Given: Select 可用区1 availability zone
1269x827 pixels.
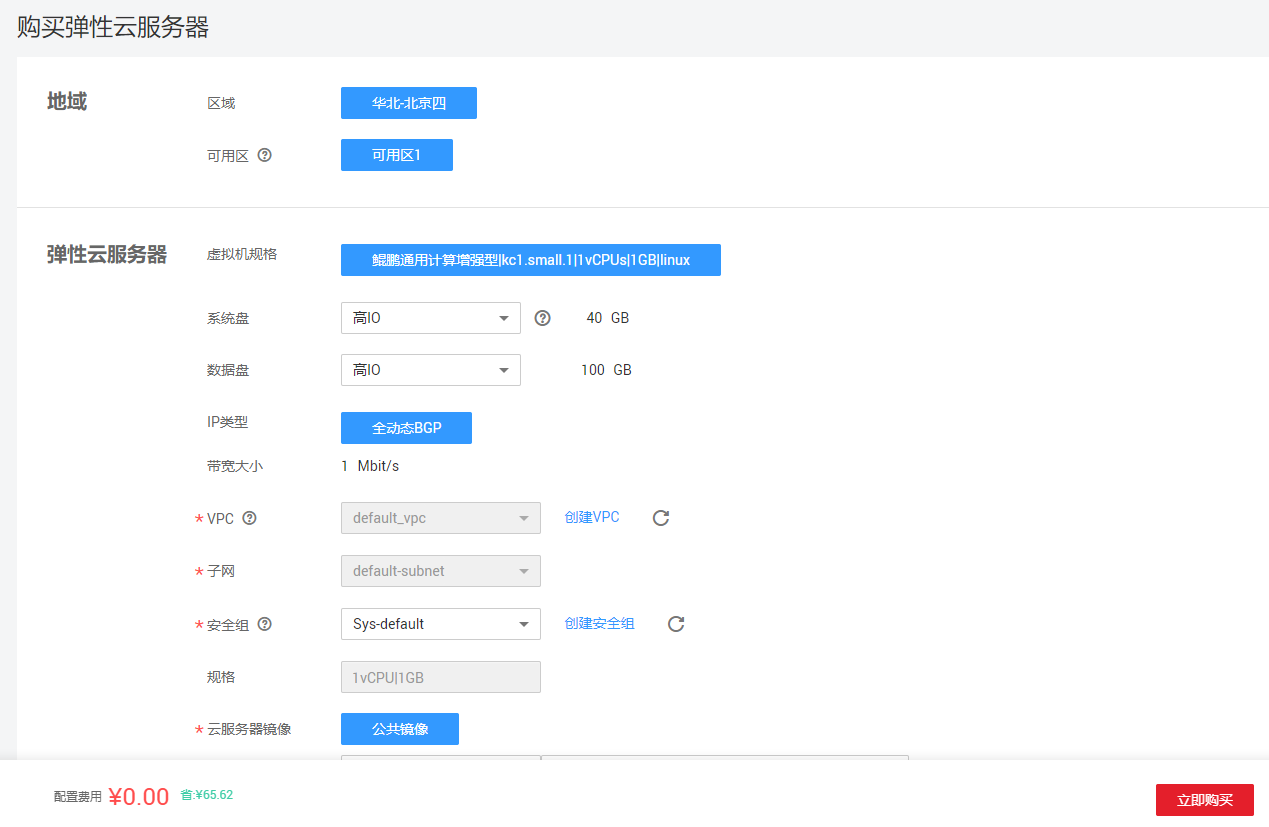Looking at the screenshot, I should 397,155.
